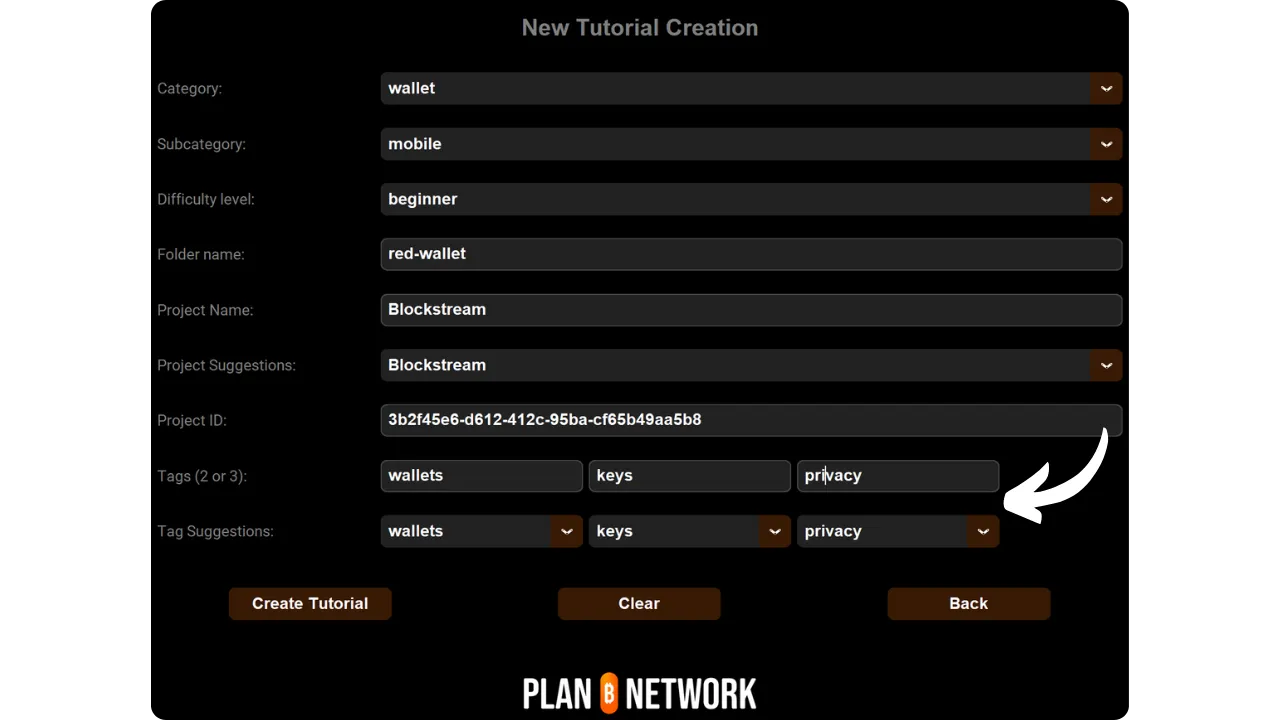Click the chevron on the keys tag suggestion

coord(775,531)
